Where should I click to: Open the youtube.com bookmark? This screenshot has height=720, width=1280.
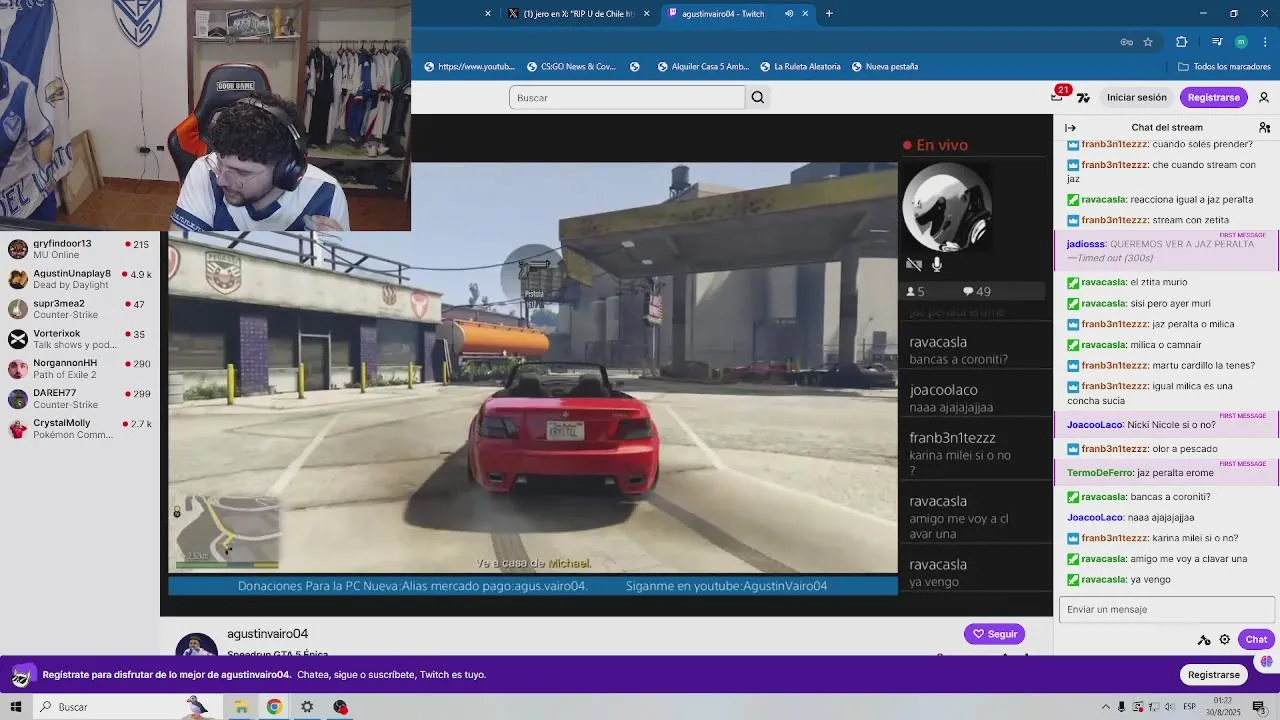[469, 67]
